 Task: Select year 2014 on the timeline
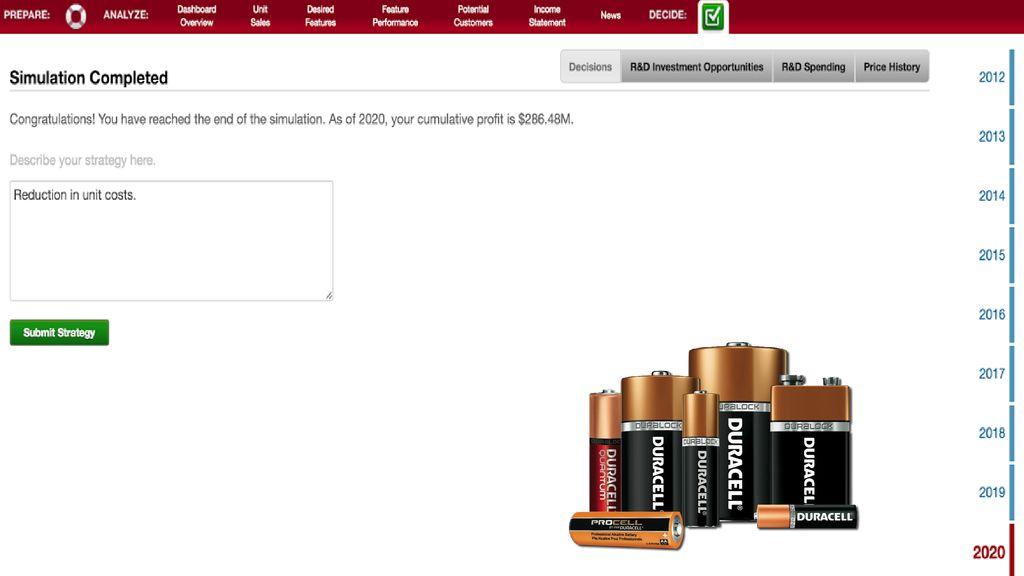coord(991,196)
